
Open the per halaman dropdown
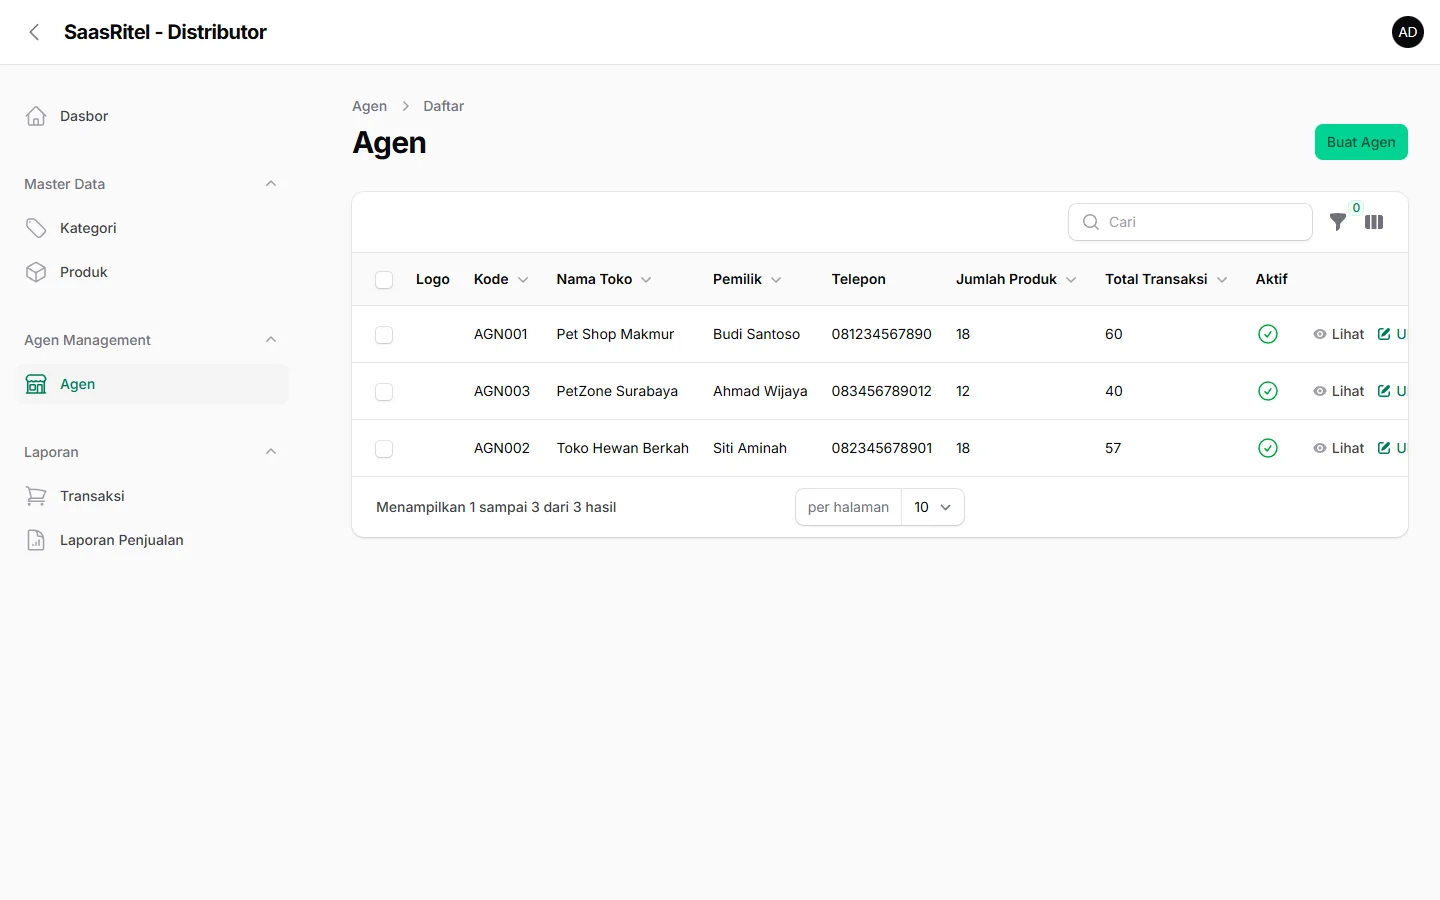pos(933,507)
